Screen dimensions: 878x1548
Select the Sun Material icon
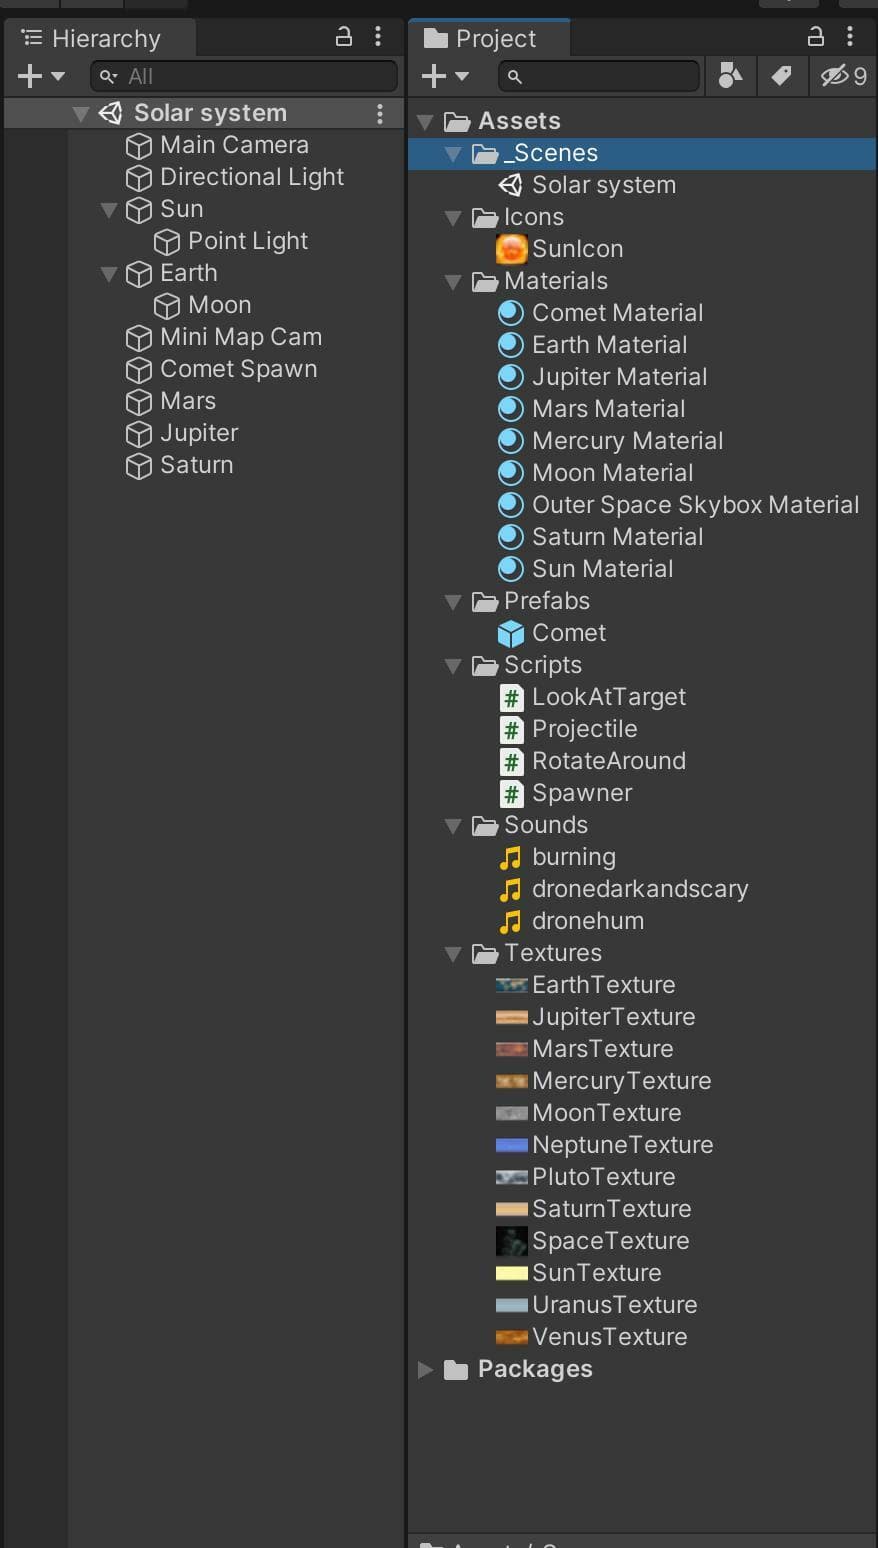pyautogui.click(x=511, y=569)
